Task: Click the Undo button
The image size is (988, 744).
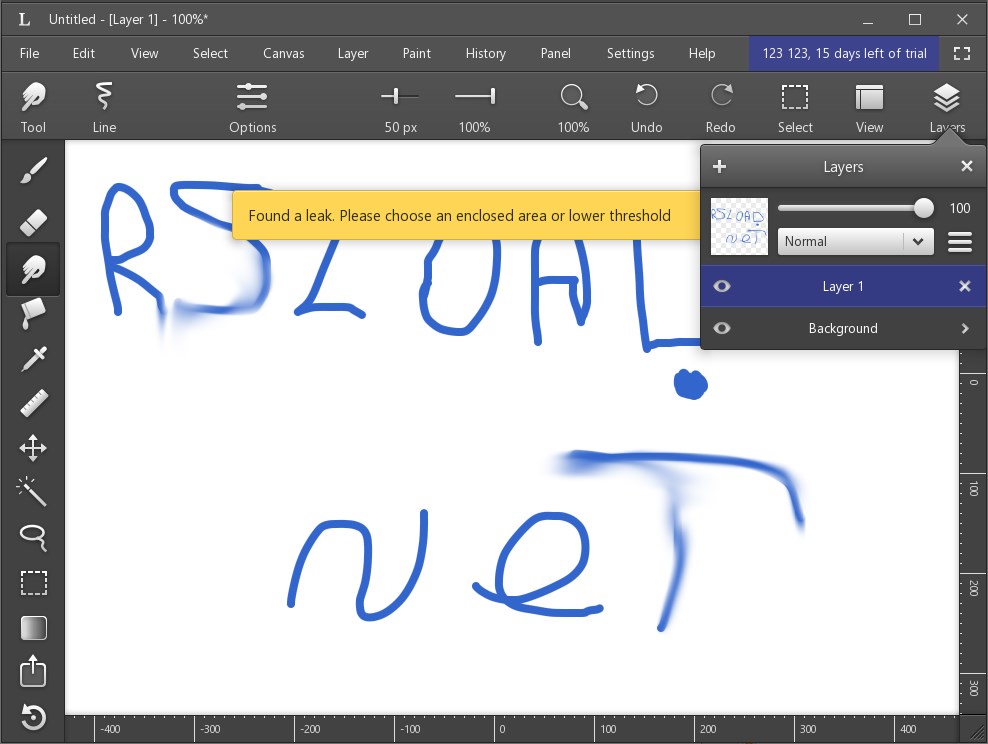Action: pyautogui.click(x=646, y=107)
